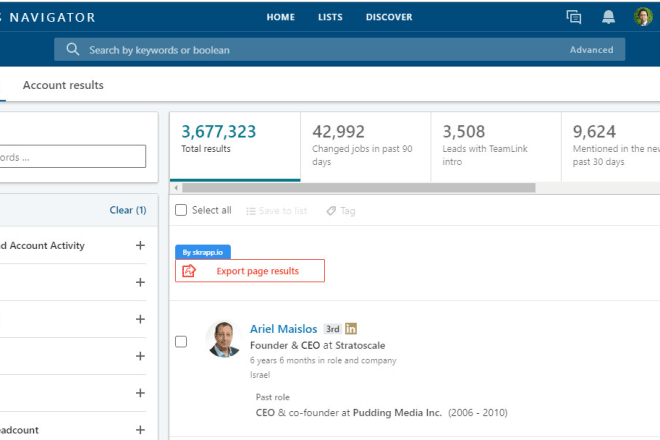The width and height of the screenshot is (660, 440).
Task: Switch to the Account results tab
Action: 63,85
